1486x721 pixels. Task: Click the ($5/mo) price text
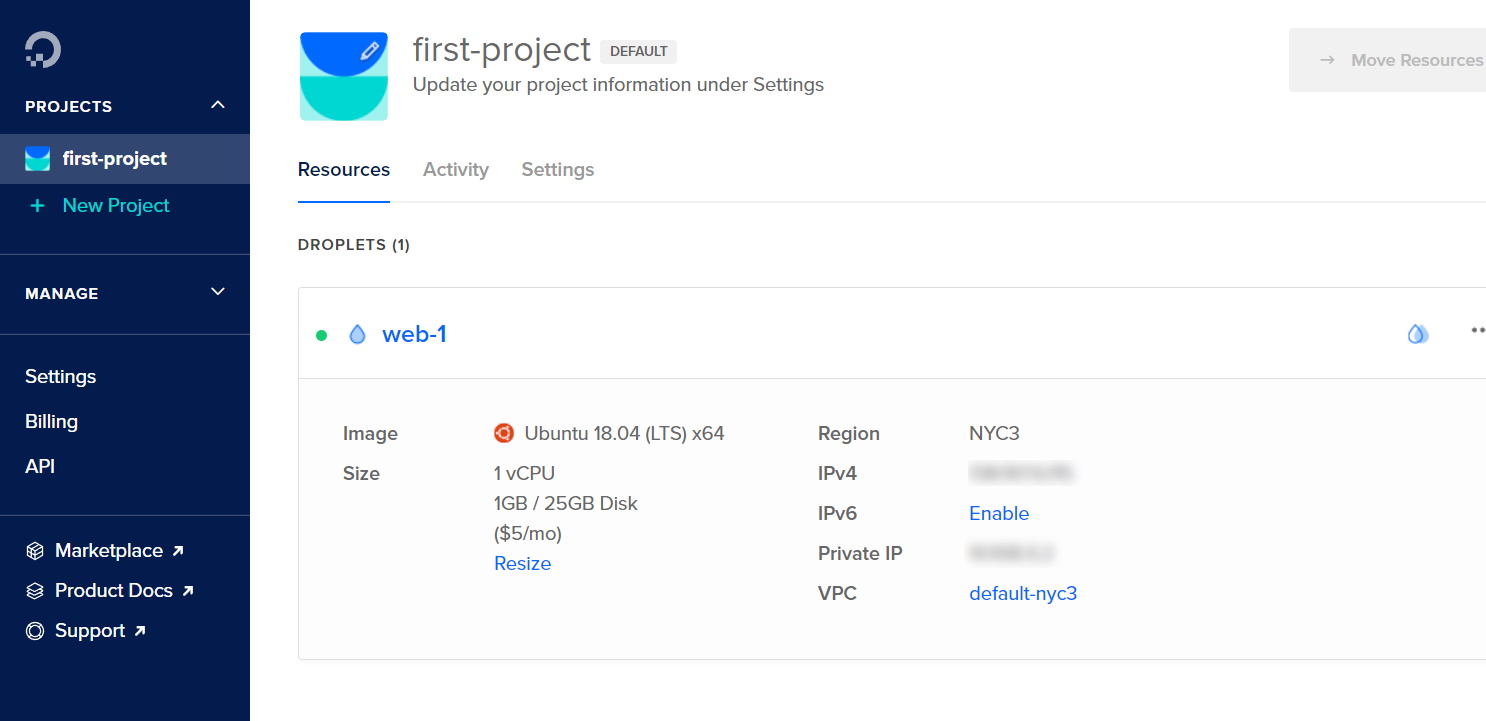click(x=528, y=533)
